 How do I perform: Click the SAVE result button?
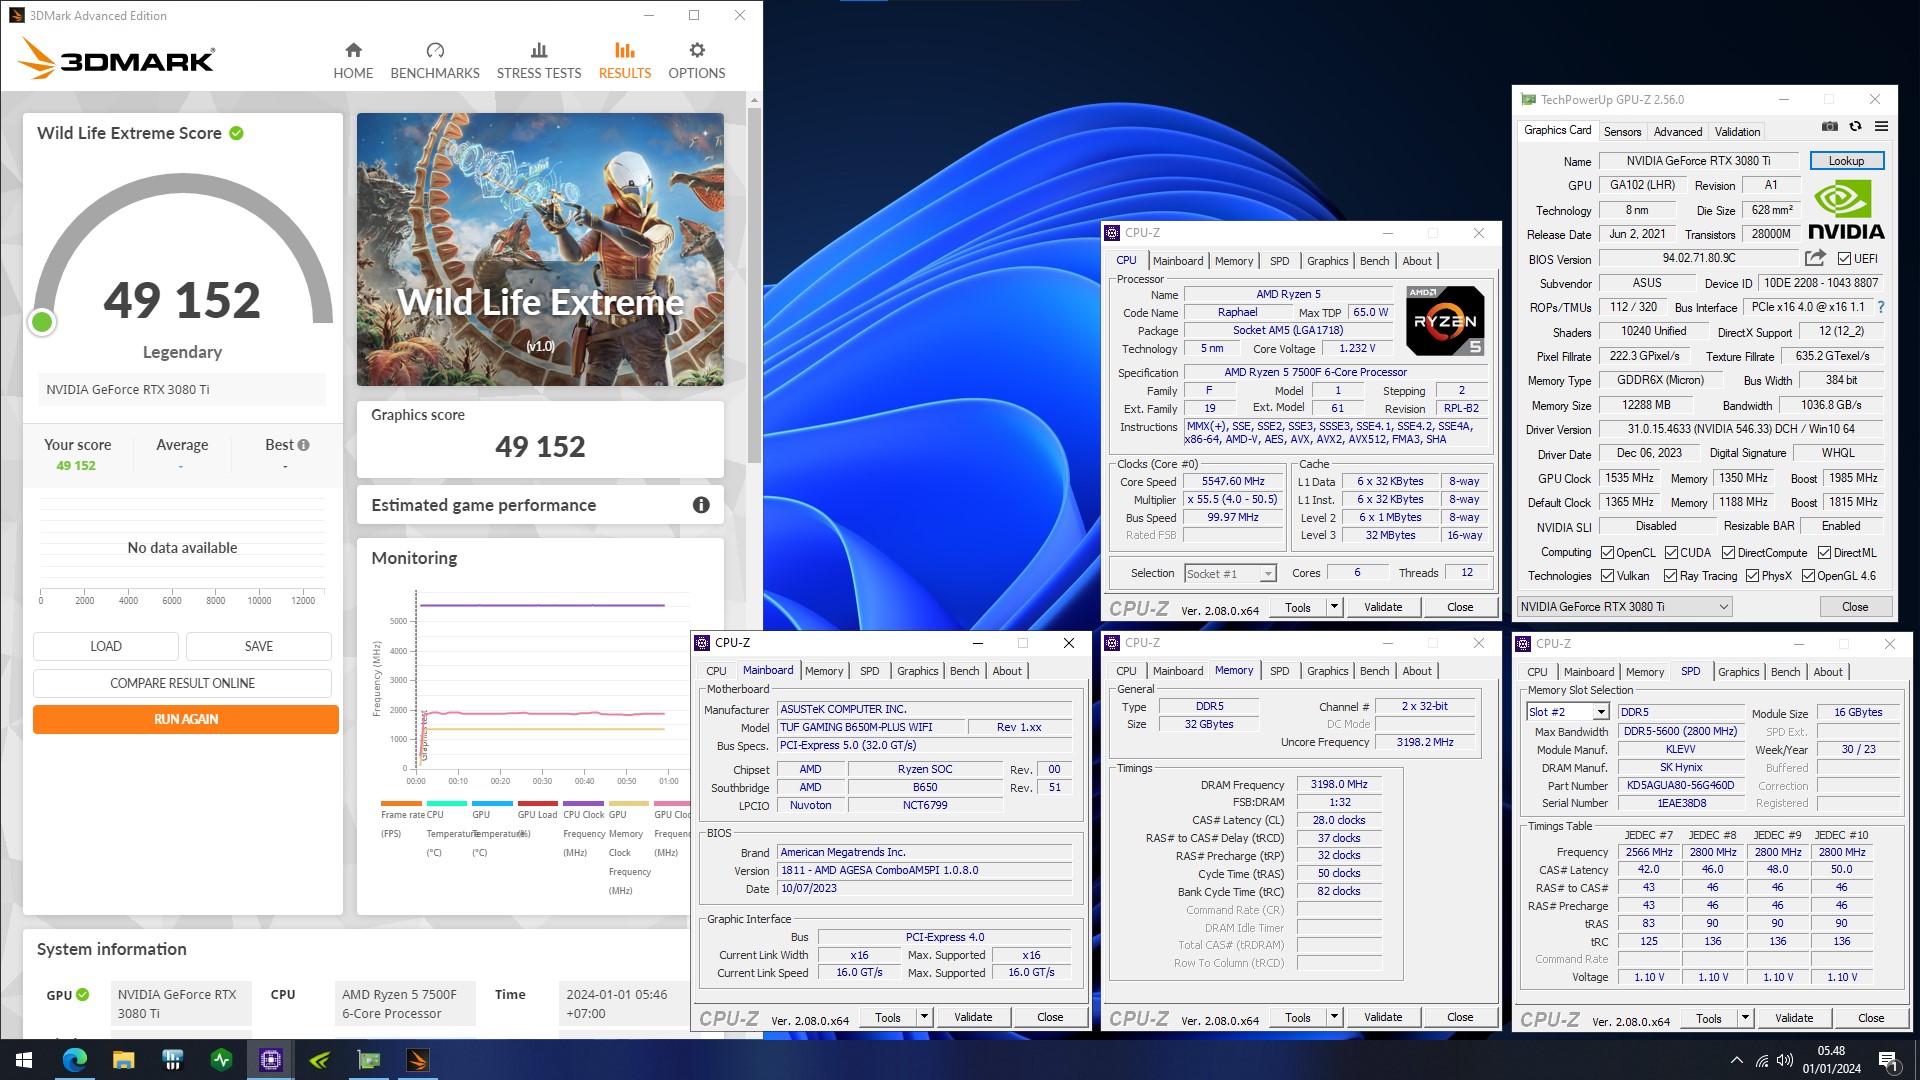point(259,646)
